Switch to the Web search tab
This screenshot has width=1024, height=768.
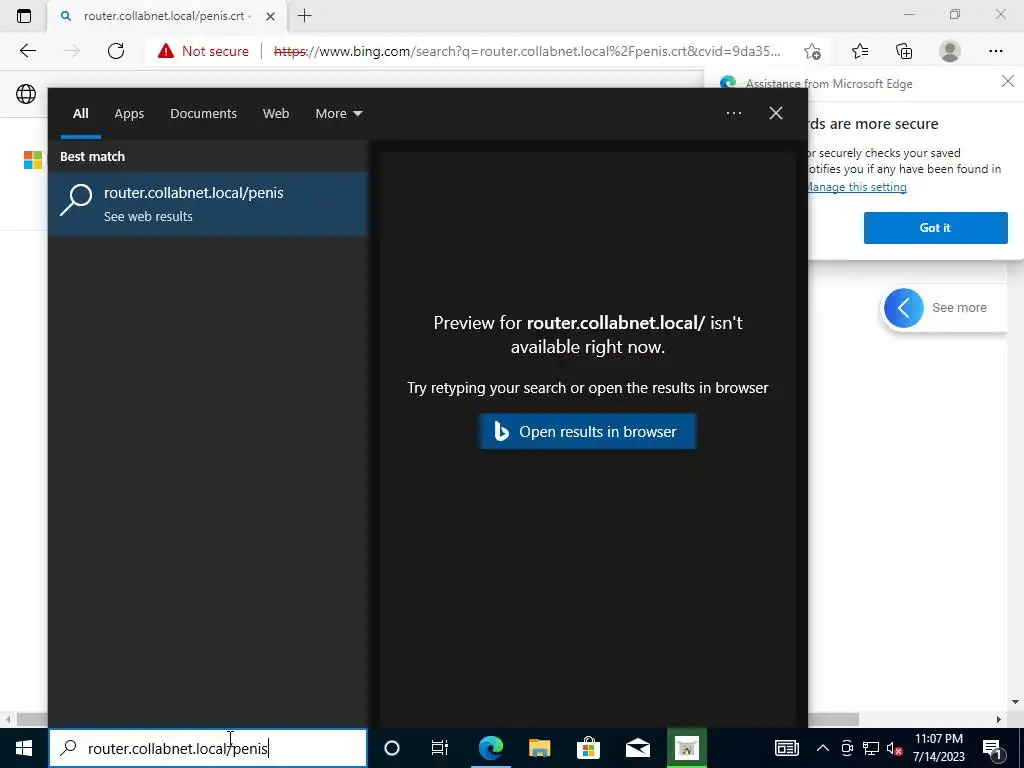coord(276,114)
